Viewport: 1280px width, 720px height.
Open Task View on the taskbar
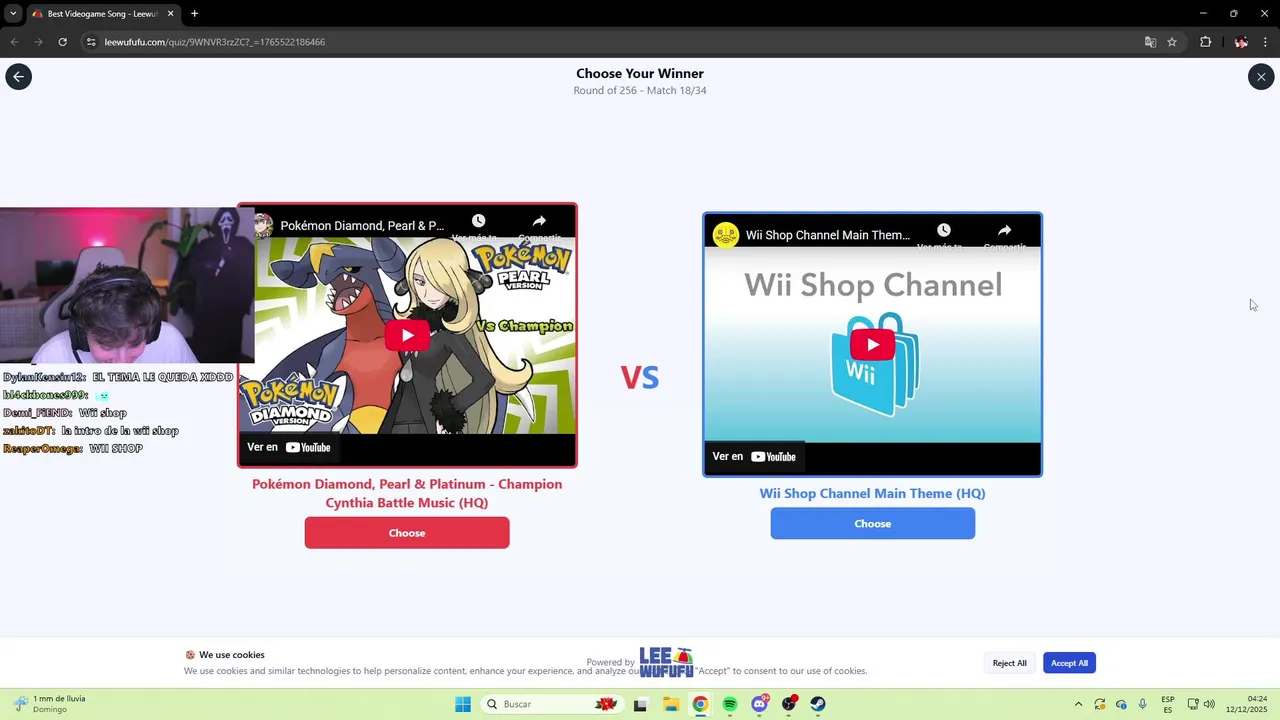pos(640,704)
